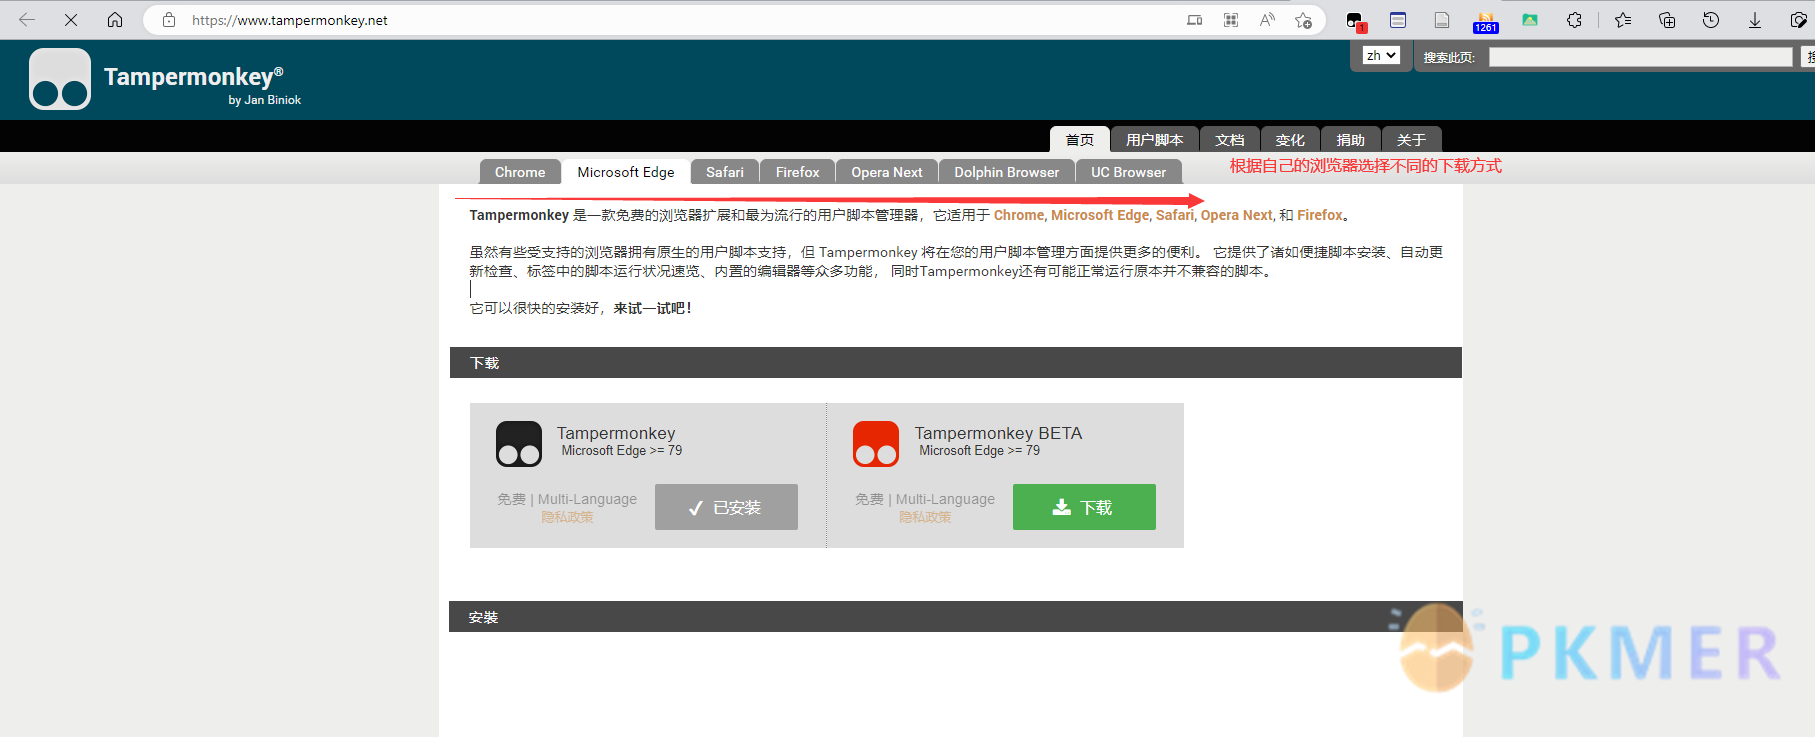
Task: Open the QR code icon in the address bar
Action: click(x=1231, y=20)
